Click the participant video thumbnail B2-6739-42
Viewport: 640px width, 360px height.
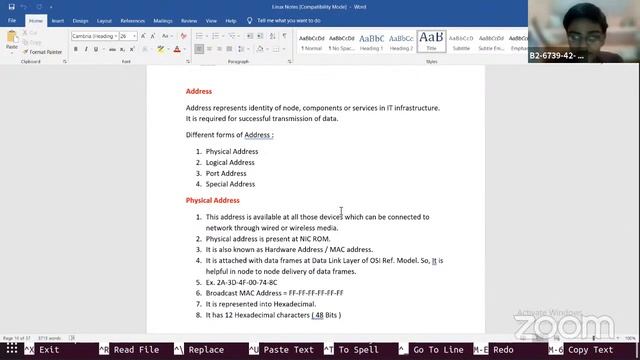coord(584,31)
